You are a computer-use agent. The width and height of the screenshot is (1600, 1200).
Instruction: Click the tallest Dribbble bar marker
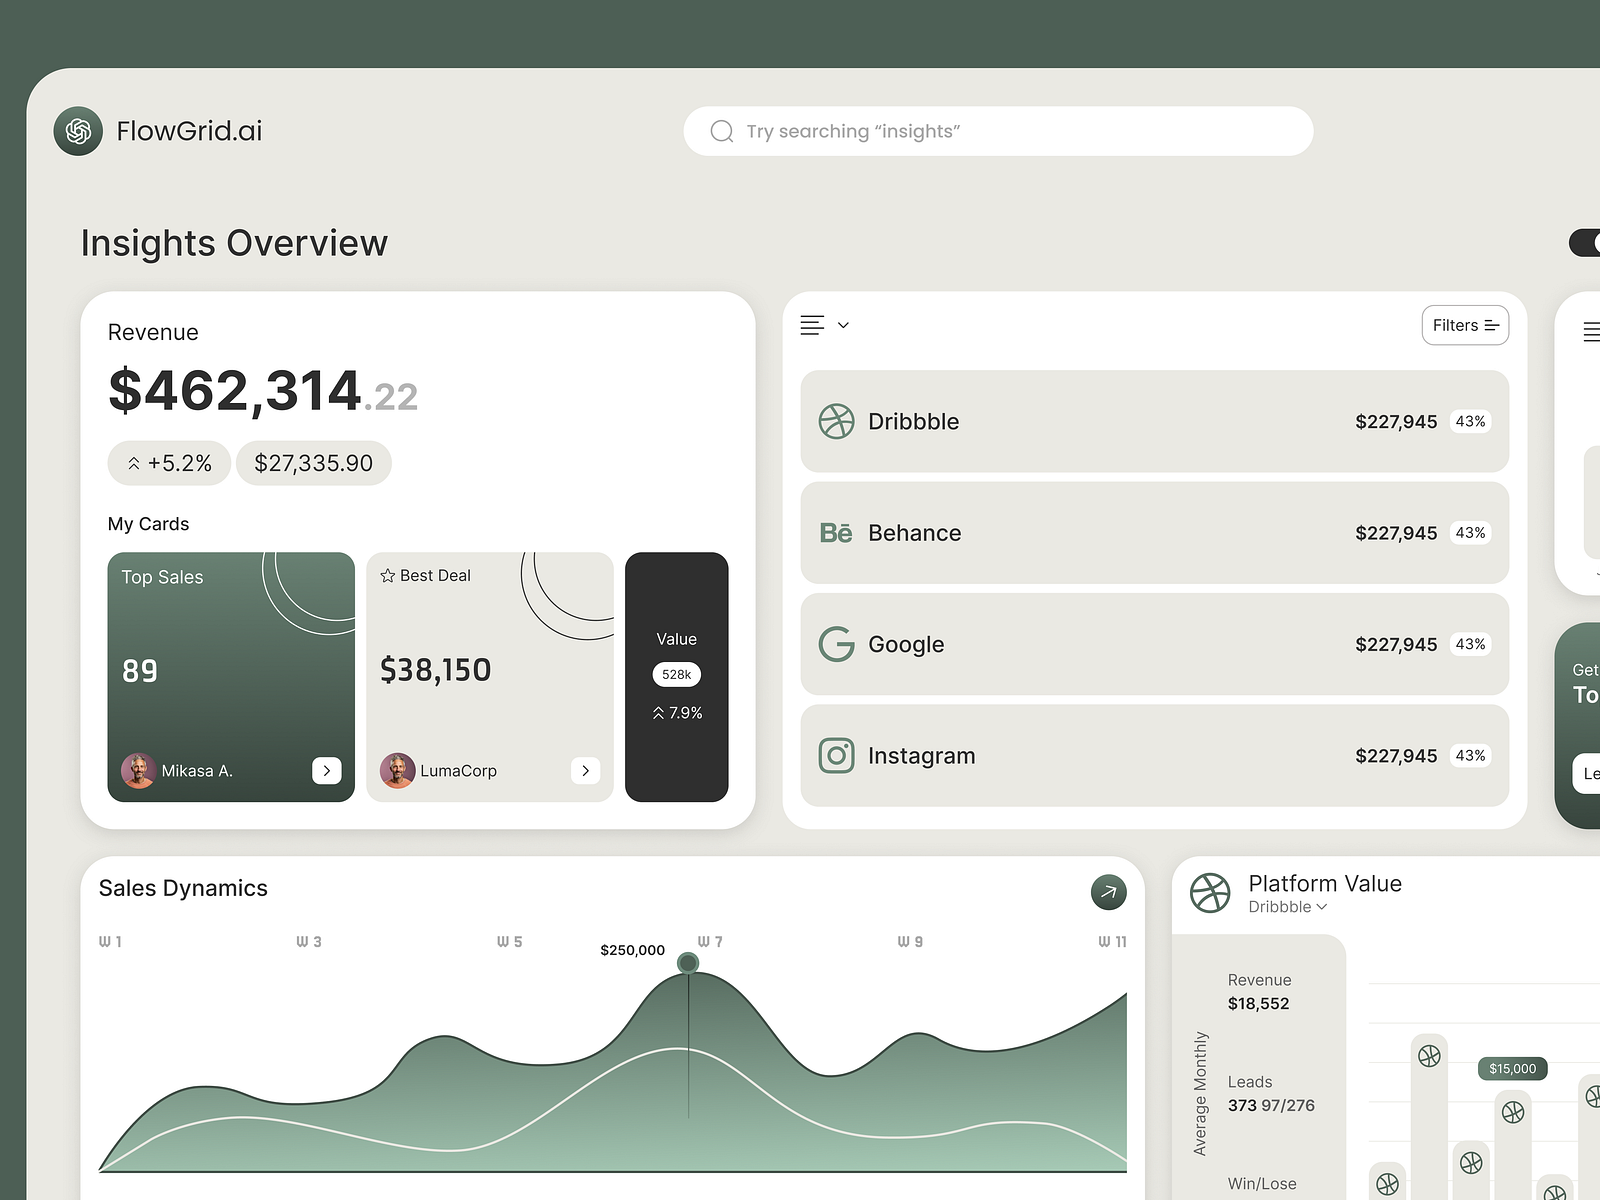(1429, 1055)
